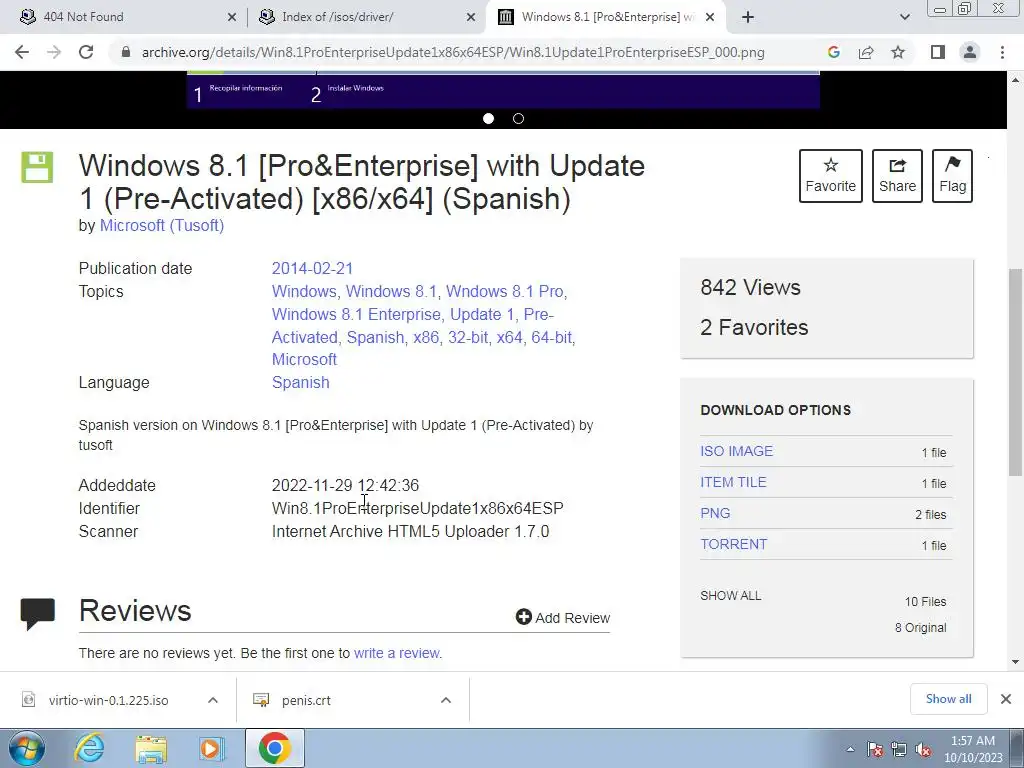Open the Chrome three-dot menu
1024x768 pixels.
[1002, 52]
